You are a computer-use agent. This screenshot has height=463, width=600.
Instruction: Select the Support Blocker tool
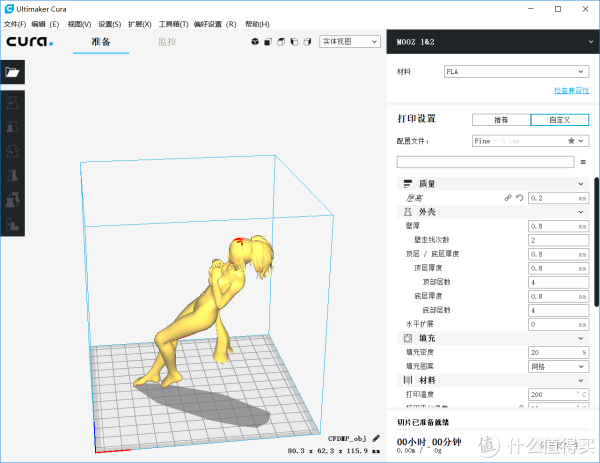12,224
